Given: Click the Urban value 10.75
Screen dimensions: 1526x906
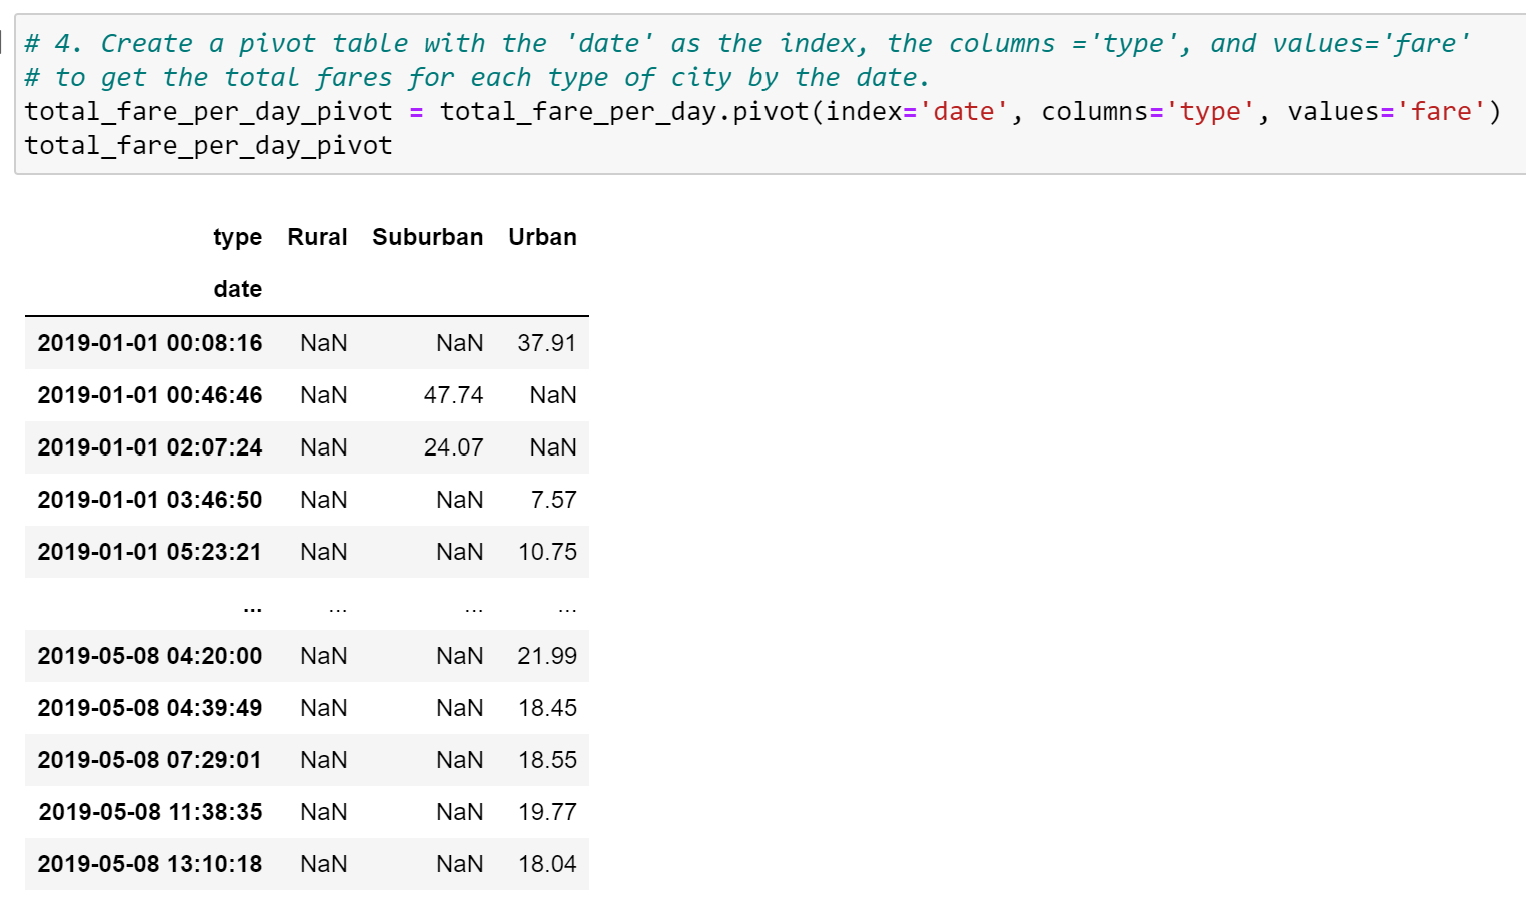Looking at the screenshot, I should click(547, 552).
